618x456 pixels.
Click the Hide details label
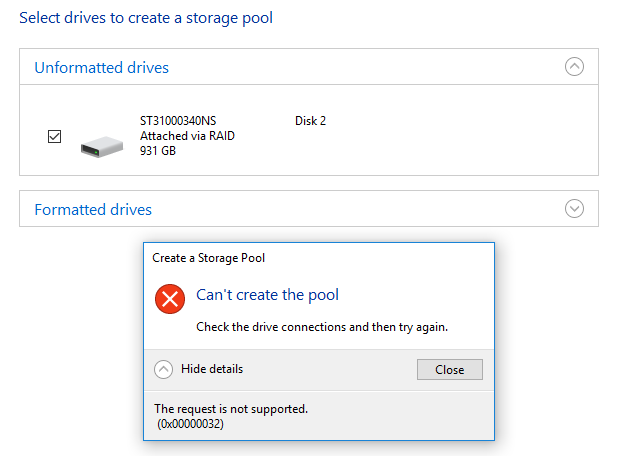click(212, 369)
